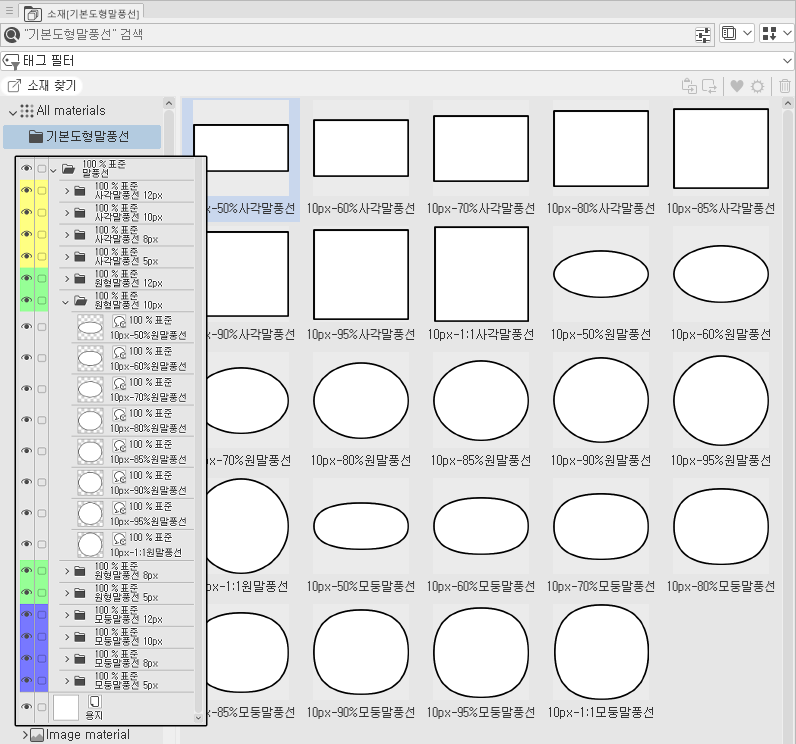This screenshot has height=744, width=796.
Task: Open the tag filter dropdown arrow
Action: click(x=786, y=61)
